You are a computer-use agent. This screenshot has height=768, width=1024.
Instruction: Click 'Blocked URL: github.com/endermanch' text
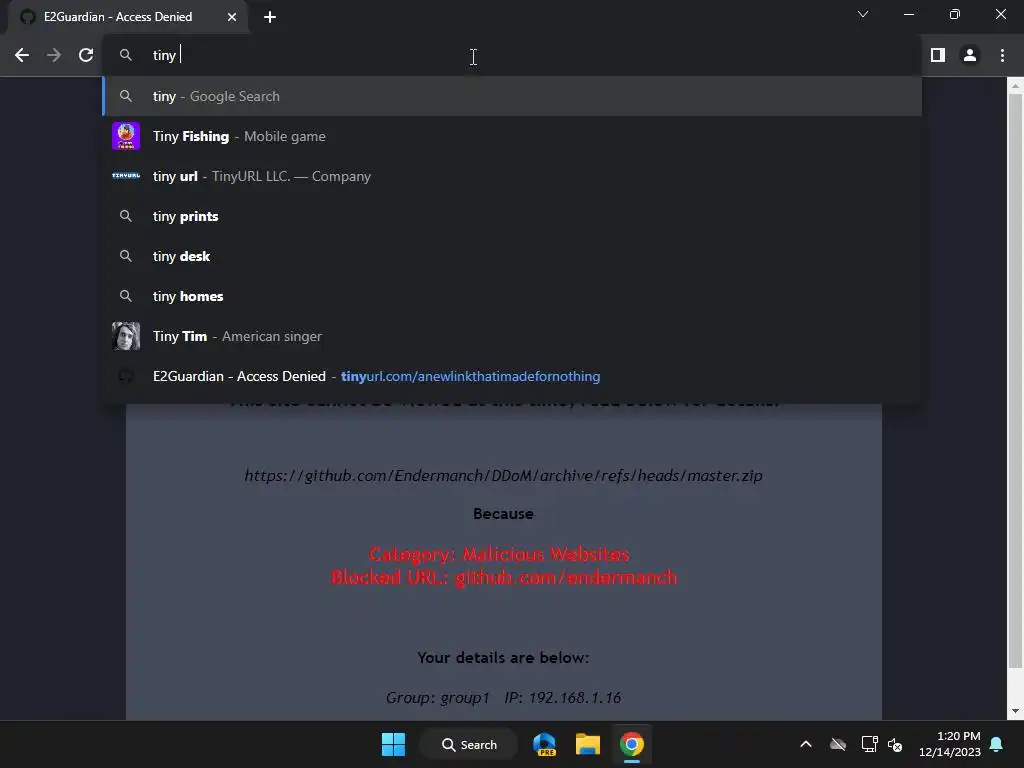pyautogui.click(x=504, y=577)
